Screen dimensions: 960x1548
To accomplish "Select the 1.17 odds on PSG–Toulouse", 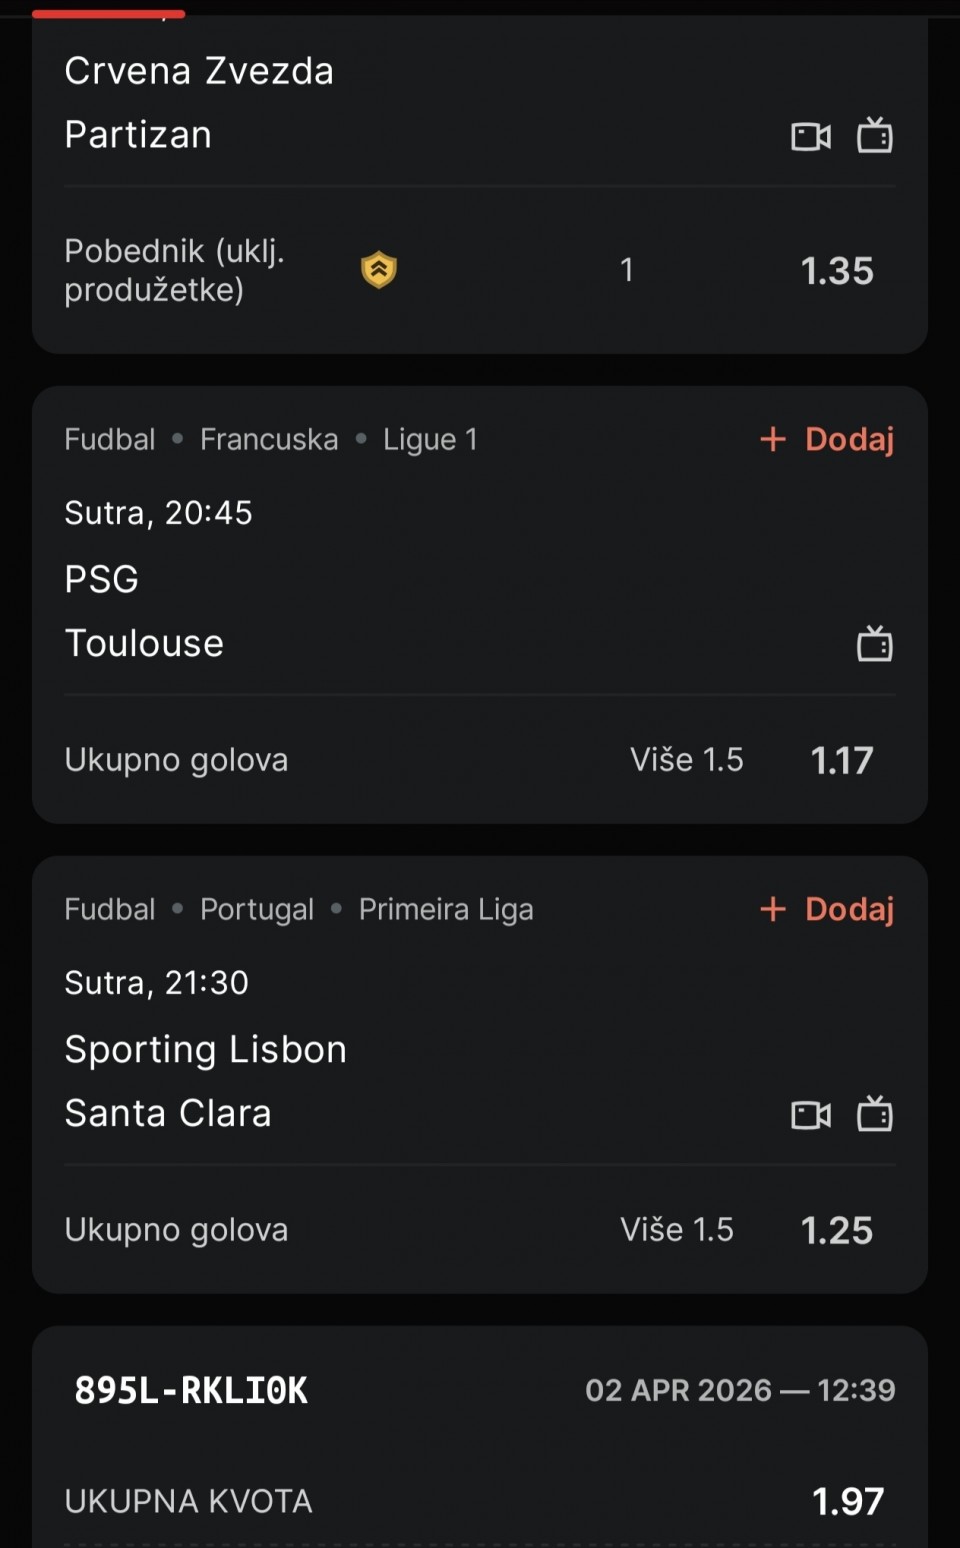I will 841,761.
